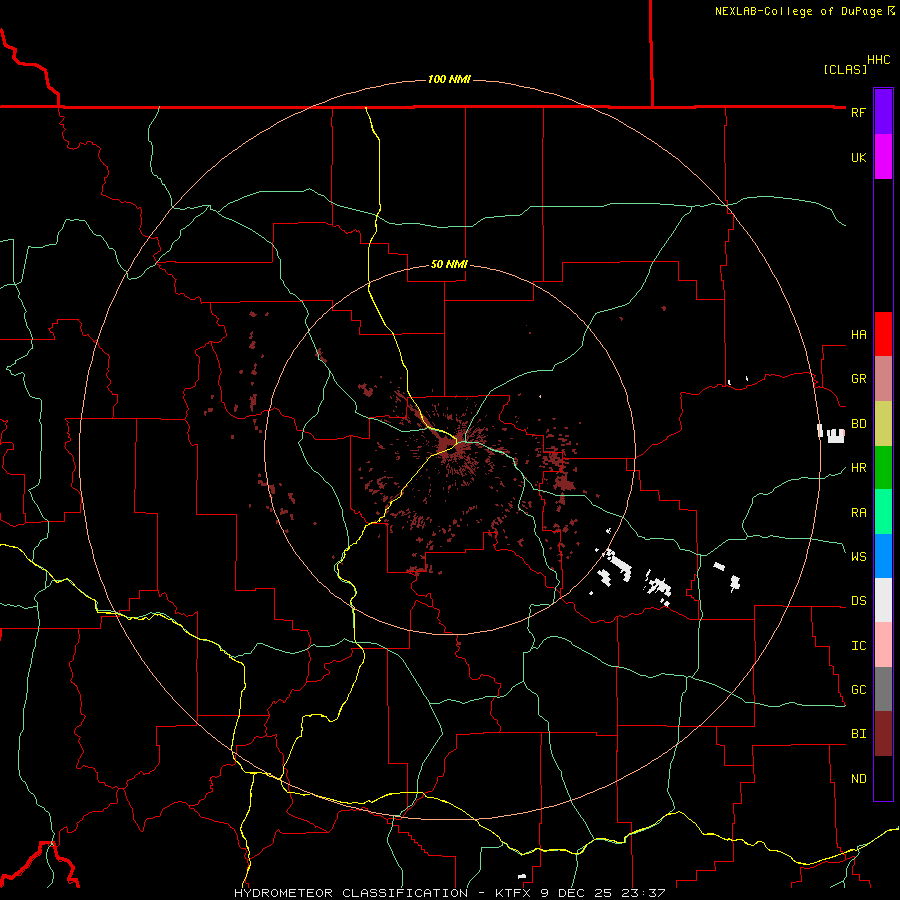This screenshot has width=900, height=900.
Task: Click the WS blue legend color block
Action: (x=883, y=556)
